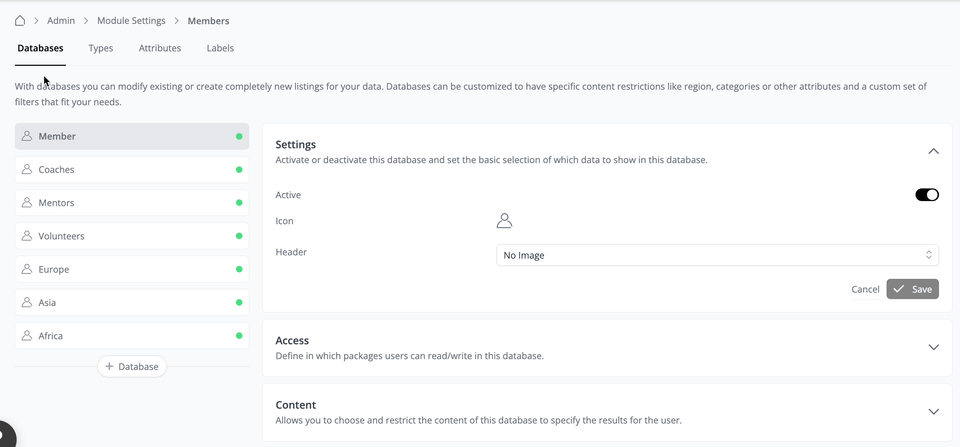
Task: Toggle the Active switch off
Action: pos(926,195)
